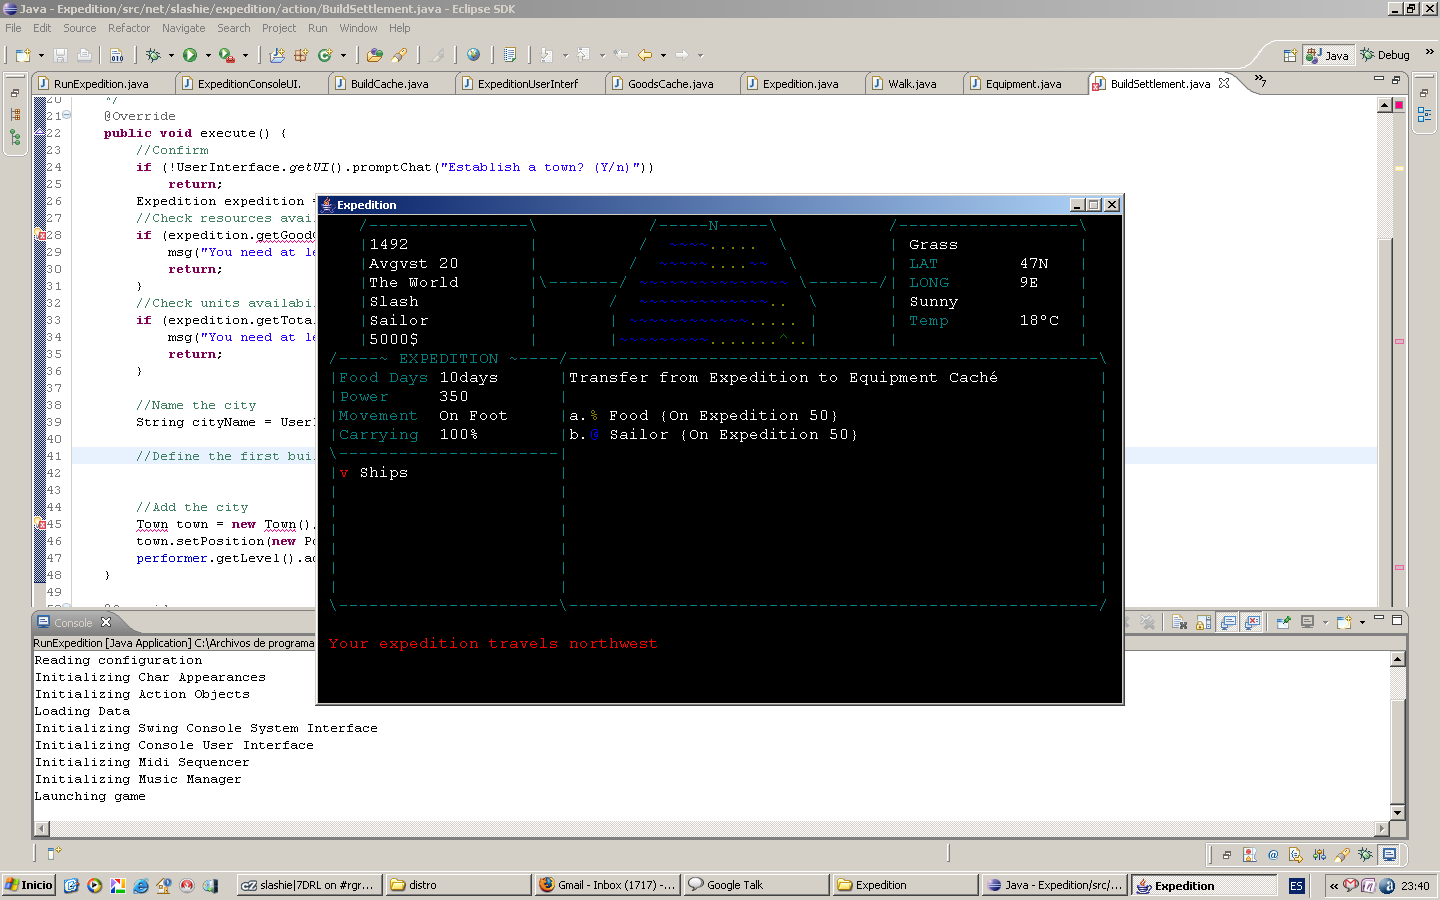Open the Open Console dropdown arrow

[x=1362, y=622]
